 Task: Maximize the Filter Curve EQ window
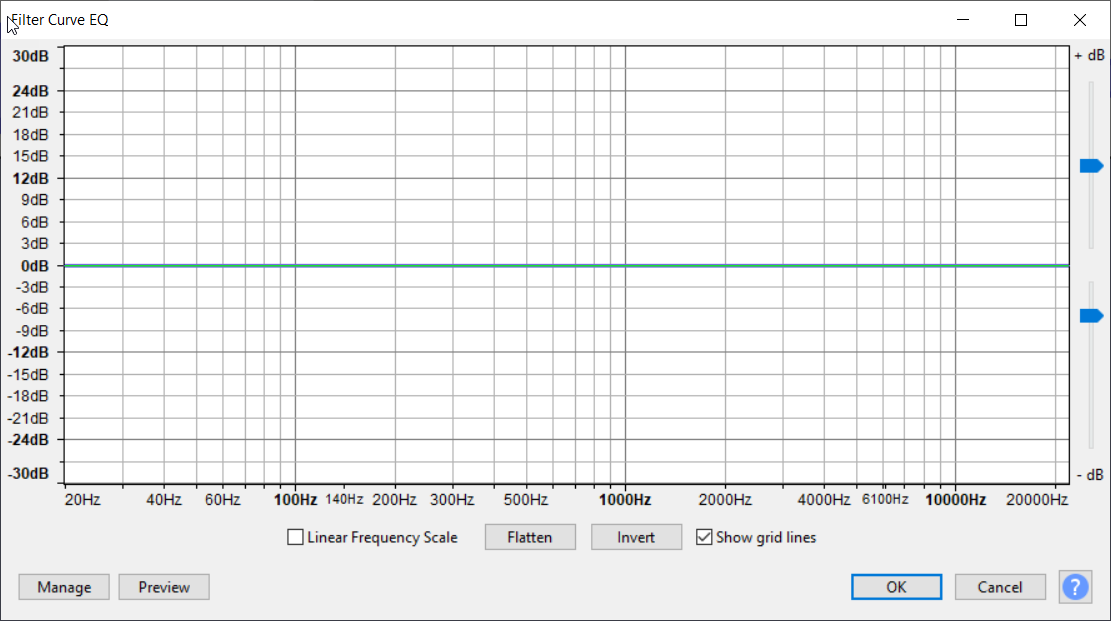[1021, 20]
